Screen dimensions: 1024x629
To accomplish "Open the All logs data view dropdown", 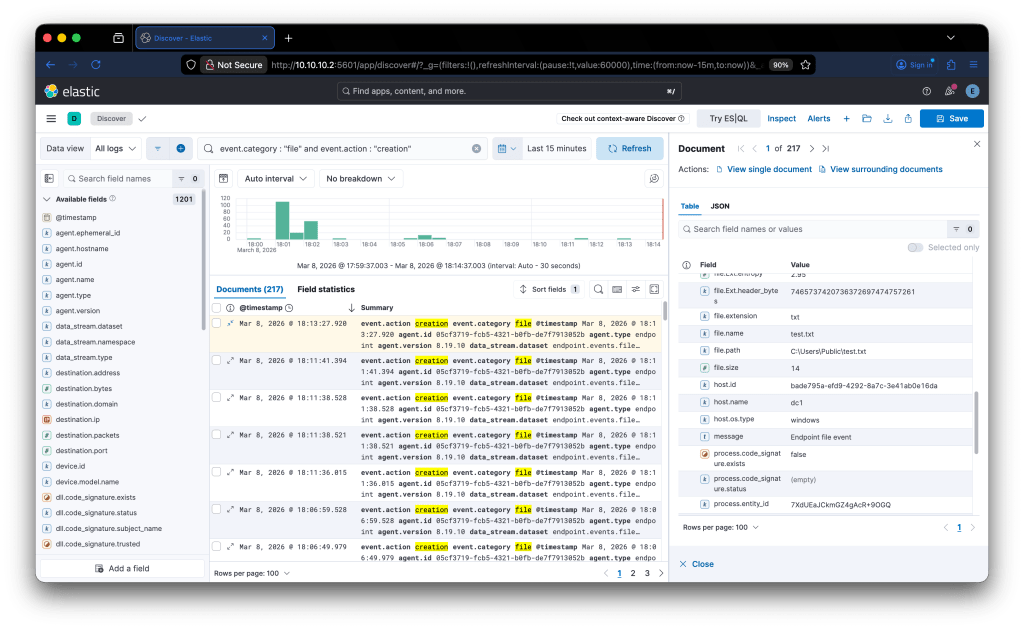I will 114,148.
